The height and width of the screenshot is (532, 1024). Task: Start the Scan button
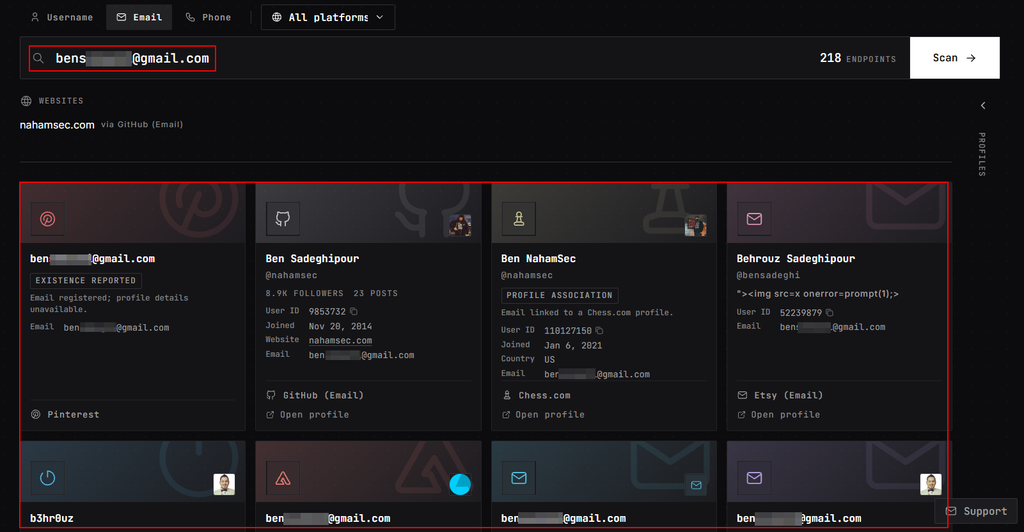[954, 58]
